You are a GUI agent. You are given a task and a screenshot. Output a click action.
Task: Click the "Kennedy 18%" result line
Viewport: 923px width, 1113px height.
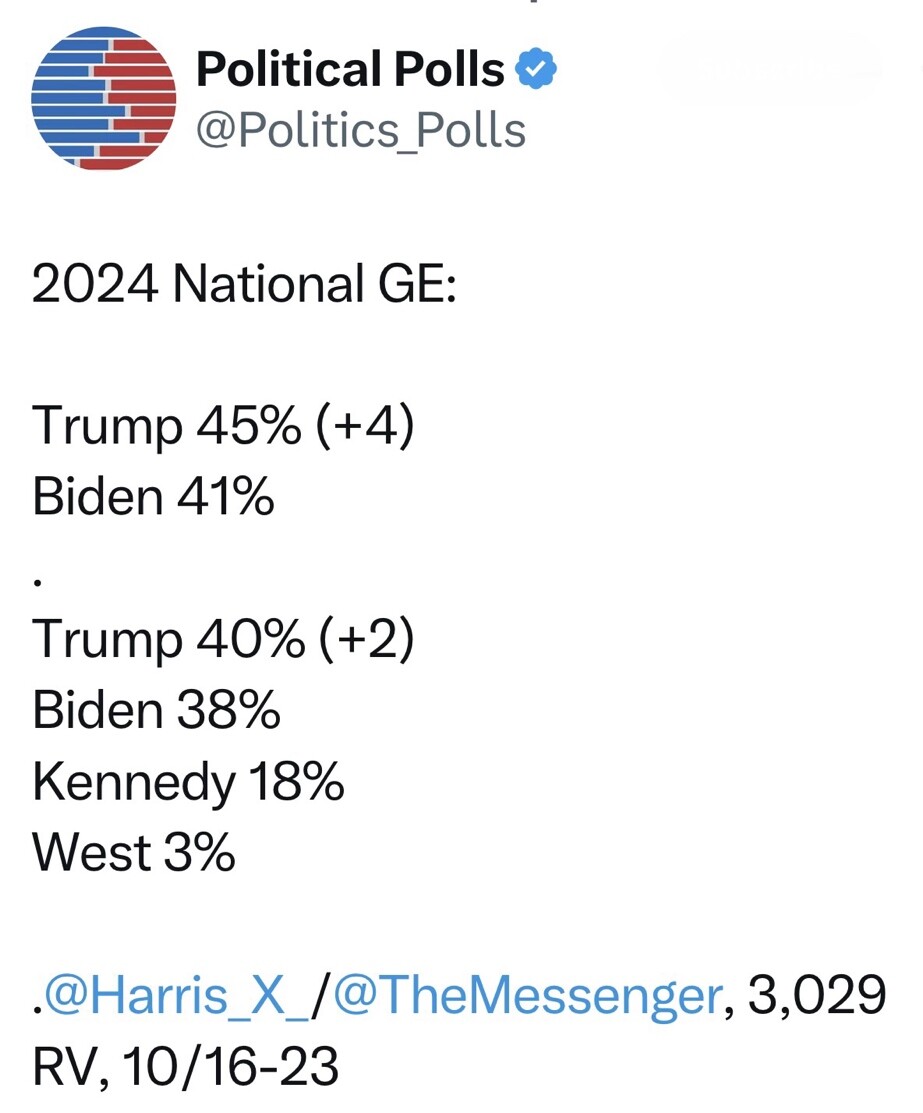188,782
